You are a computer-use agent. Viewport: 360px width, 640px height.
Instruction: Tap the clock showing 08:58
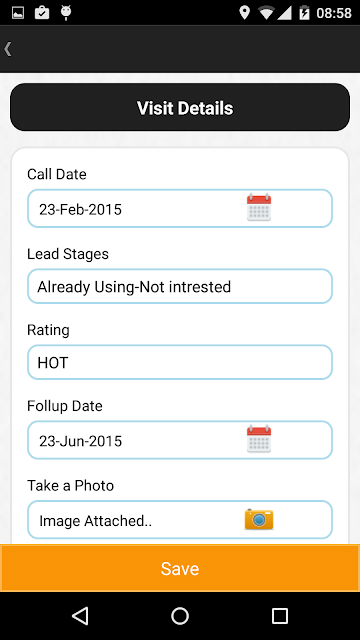(334, 13)
